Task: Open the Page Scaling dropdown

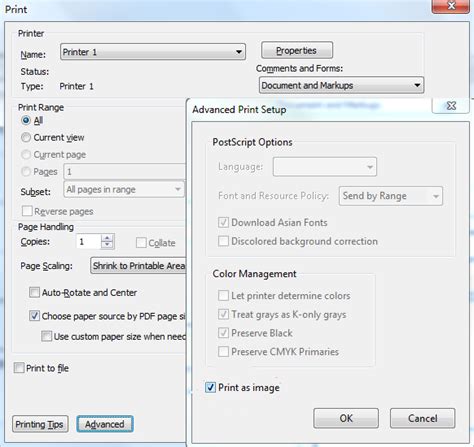Action: click(138, 266)
